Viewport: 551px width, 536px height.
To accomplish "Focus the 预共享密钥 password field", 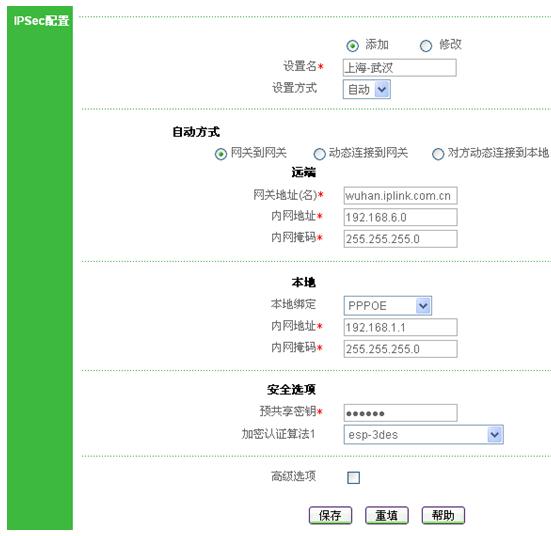I will pyautogui.click(x=400, y=413).
